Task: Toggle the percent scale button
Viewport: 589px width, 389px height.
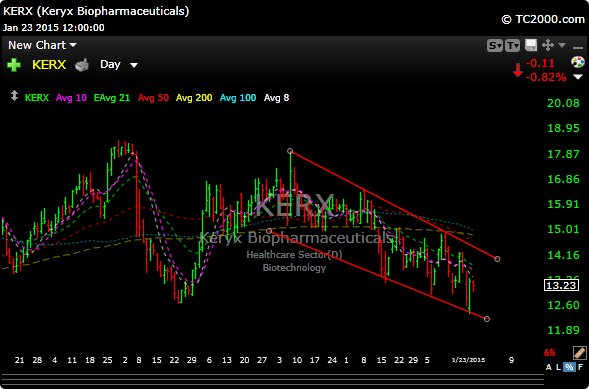Action: (569, 367)
